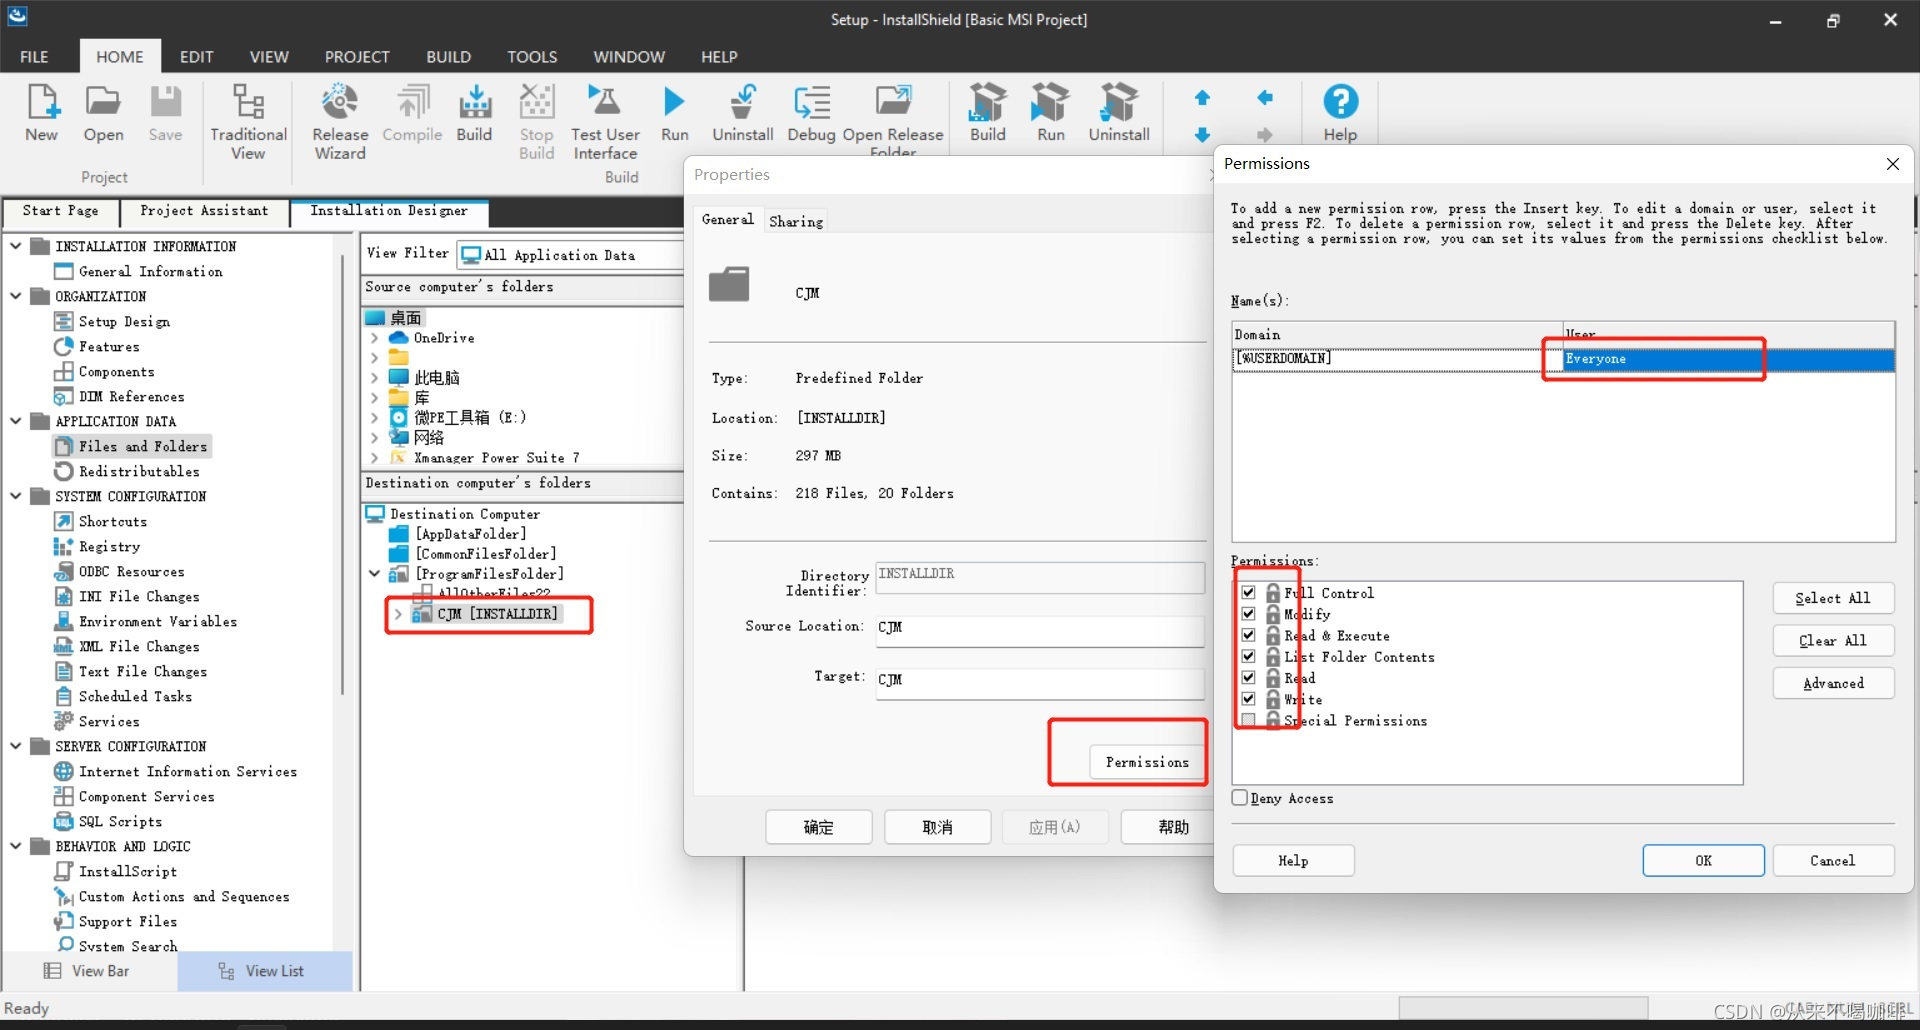Expand the OneDrive source folder
The height and width of the screenshot is (1030, 1920).
point(375,338)
